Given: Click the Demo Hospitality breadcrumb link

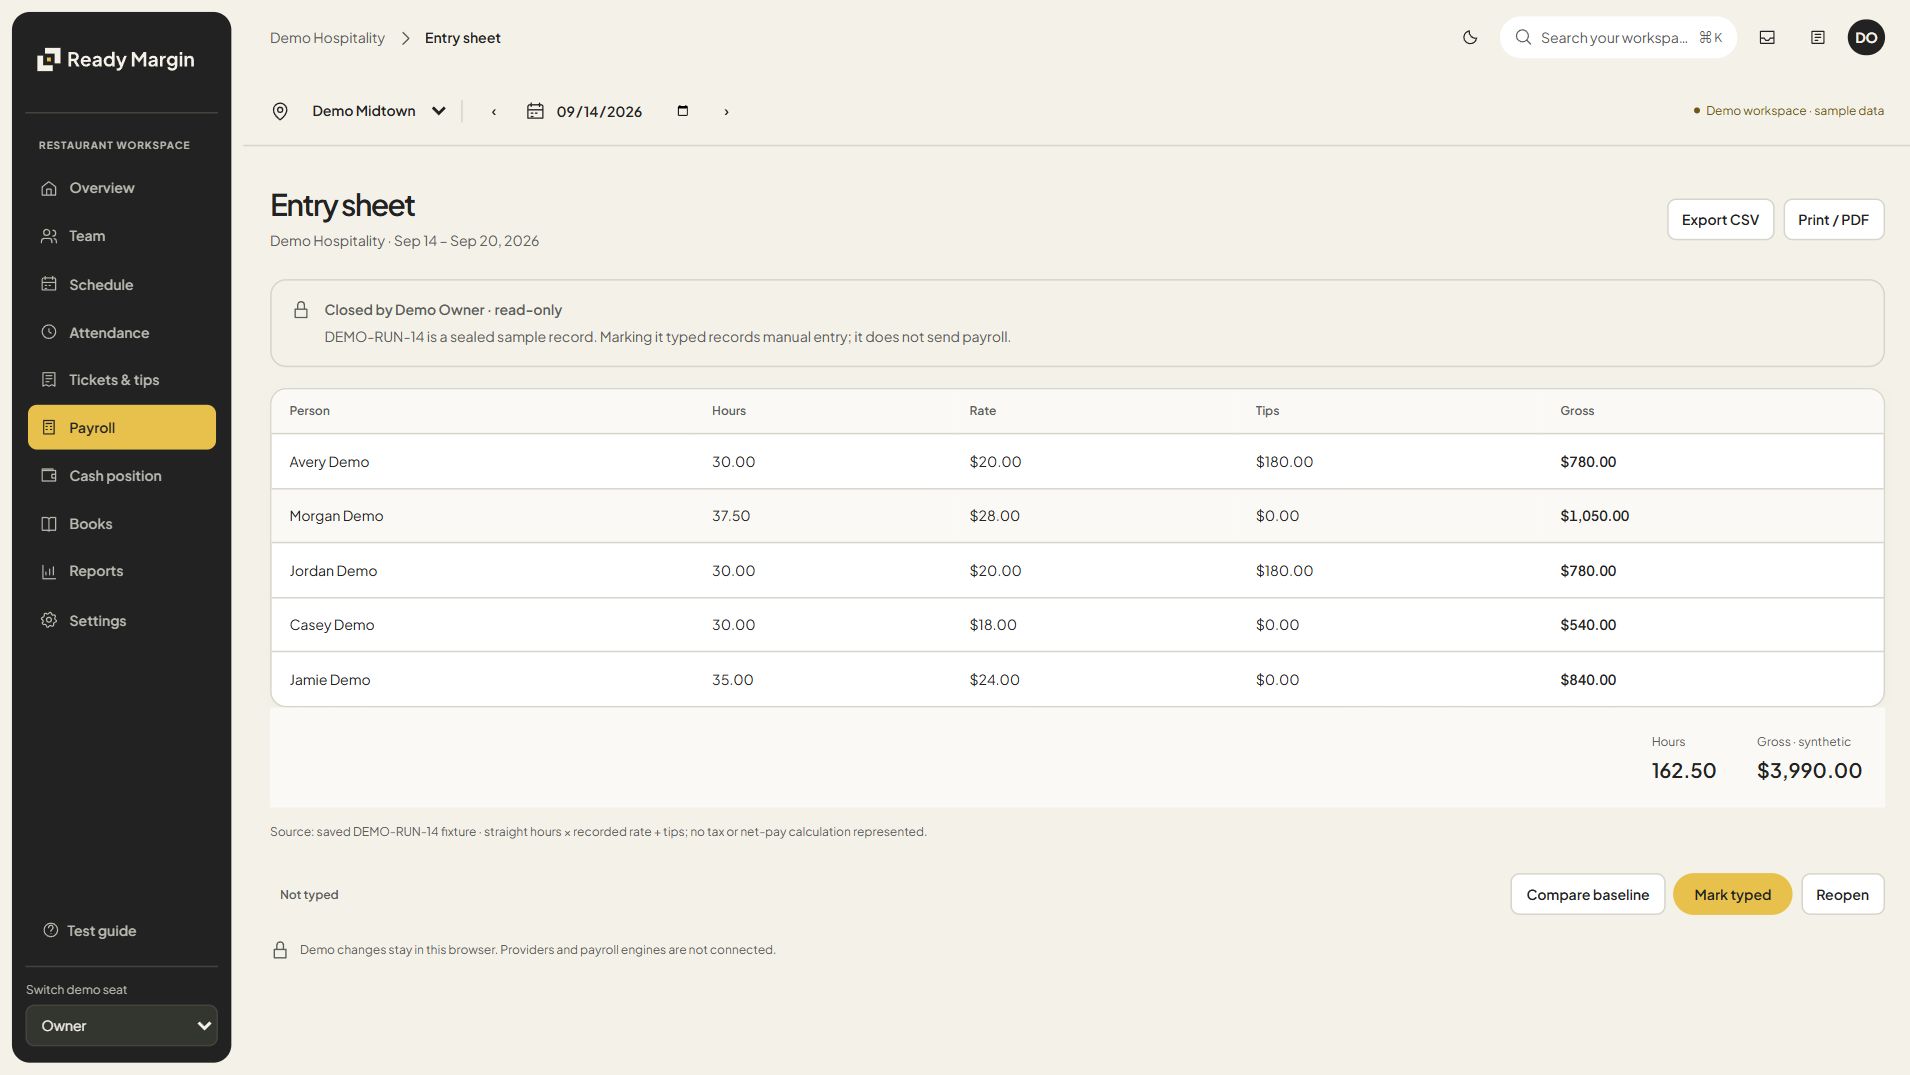Looking at the screenshot, I should 327,38.
